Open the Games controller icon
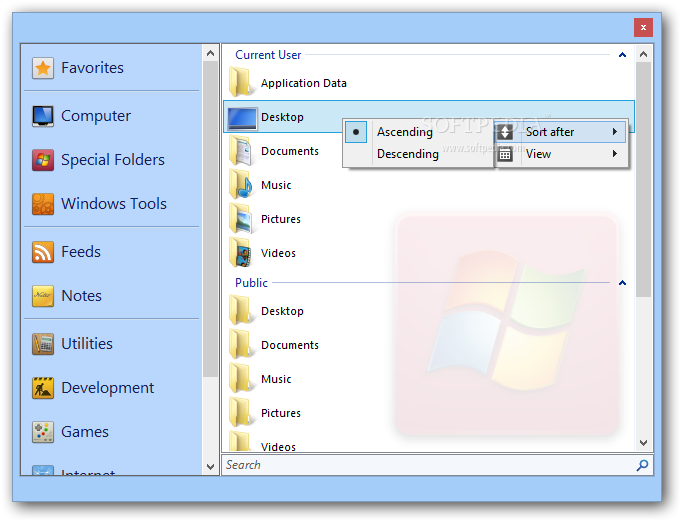Viewport: 682px width, 522px height. click(x=43, y=432)
